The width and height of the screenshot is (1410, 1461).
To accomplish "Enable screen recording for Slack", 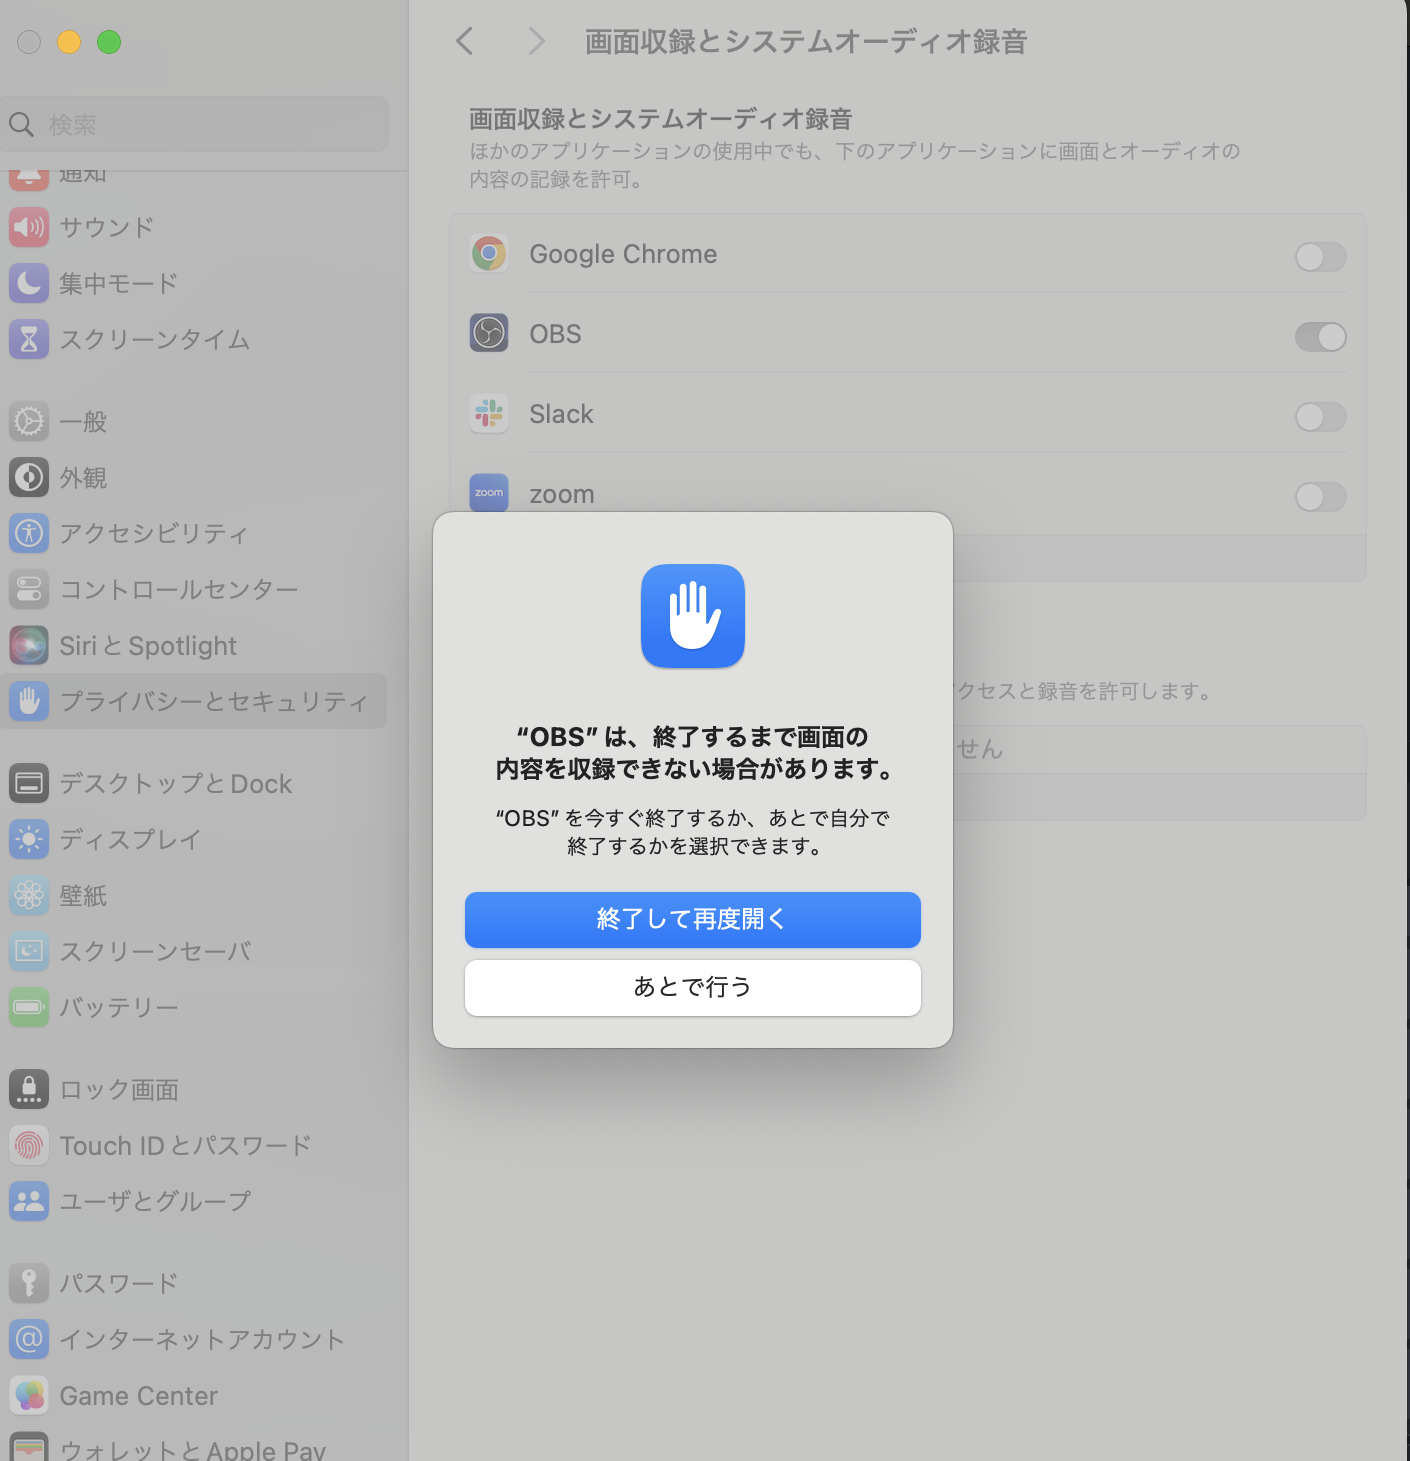I will (x=1320, y=417).
